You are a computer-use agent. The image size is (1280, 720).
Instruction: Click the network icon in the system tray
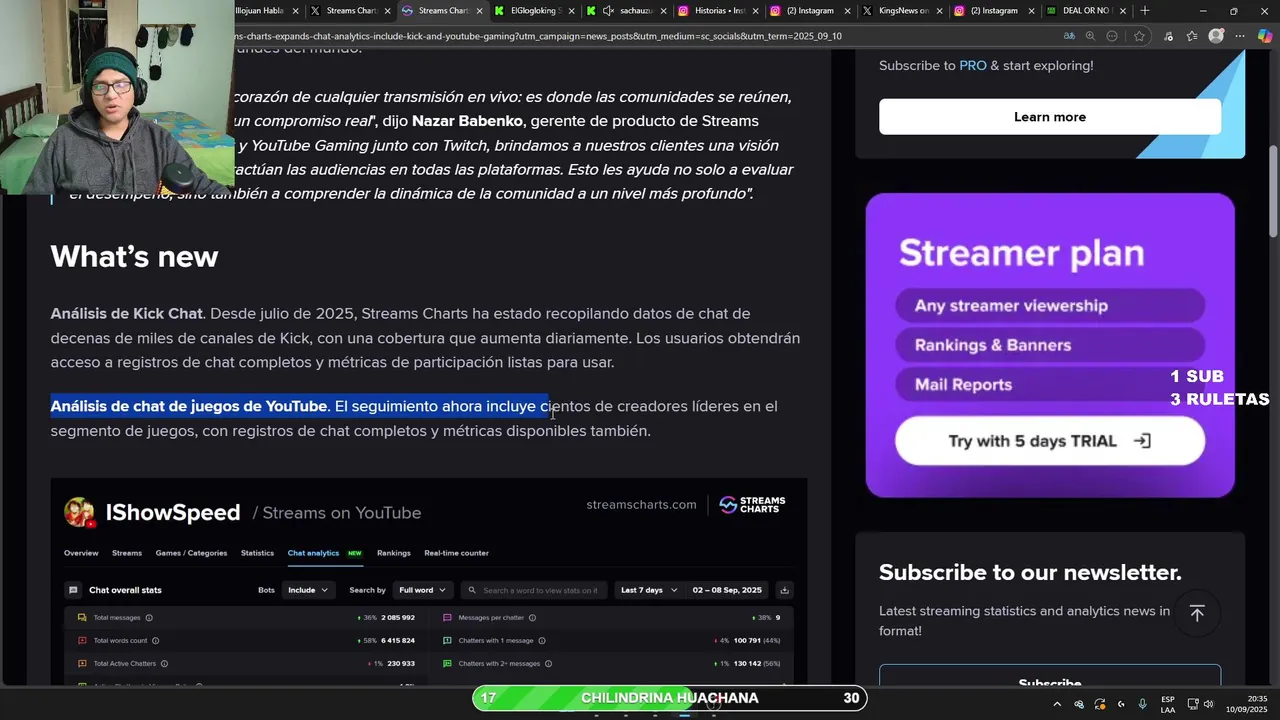(1193, 704)
